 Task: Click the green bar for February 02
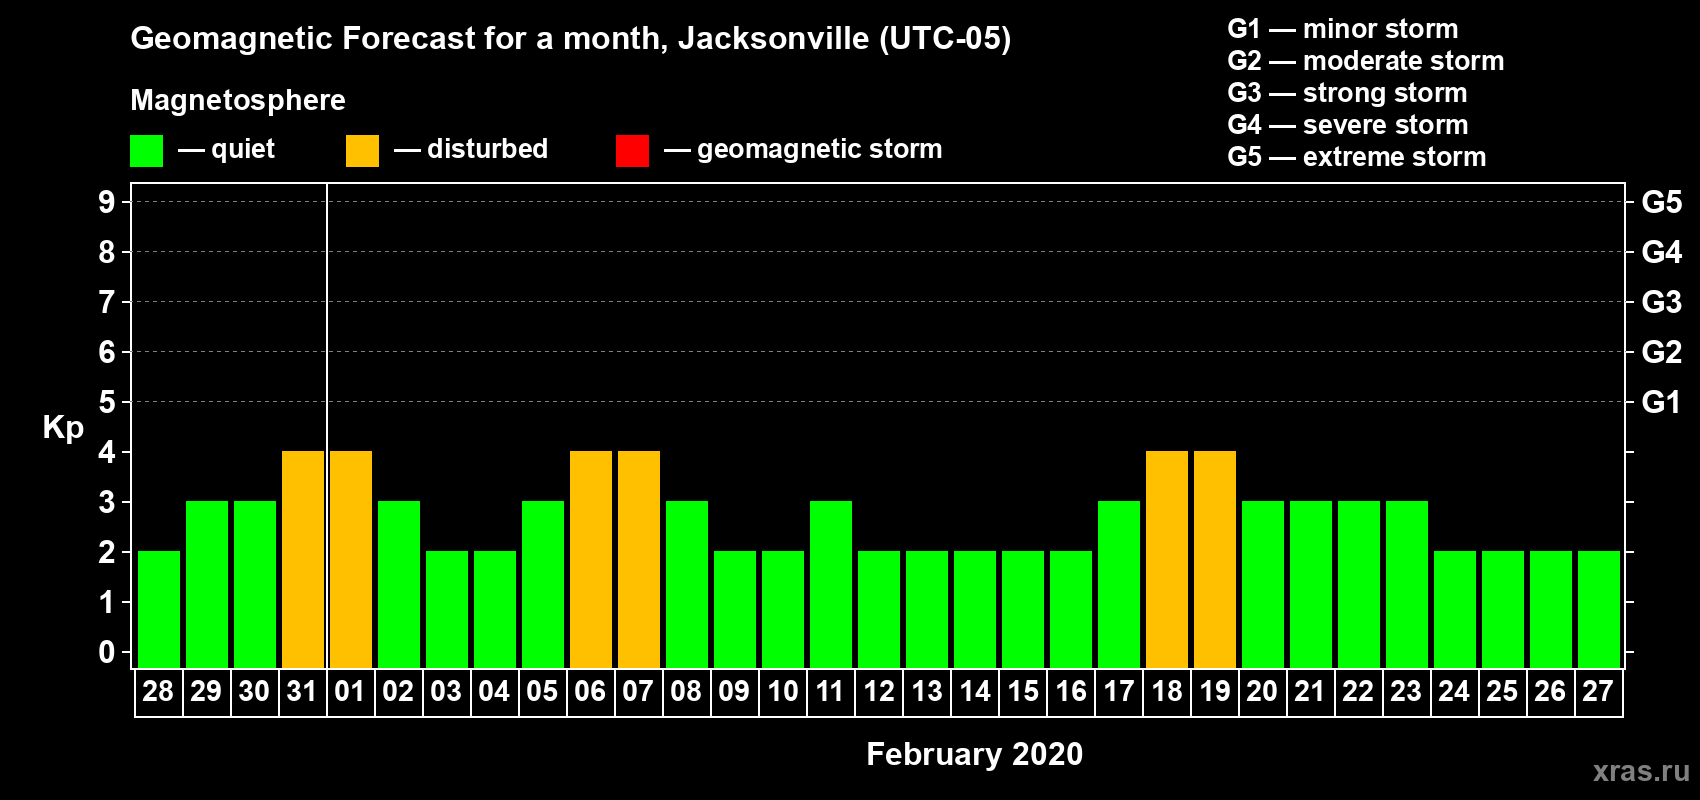(399, 584)
